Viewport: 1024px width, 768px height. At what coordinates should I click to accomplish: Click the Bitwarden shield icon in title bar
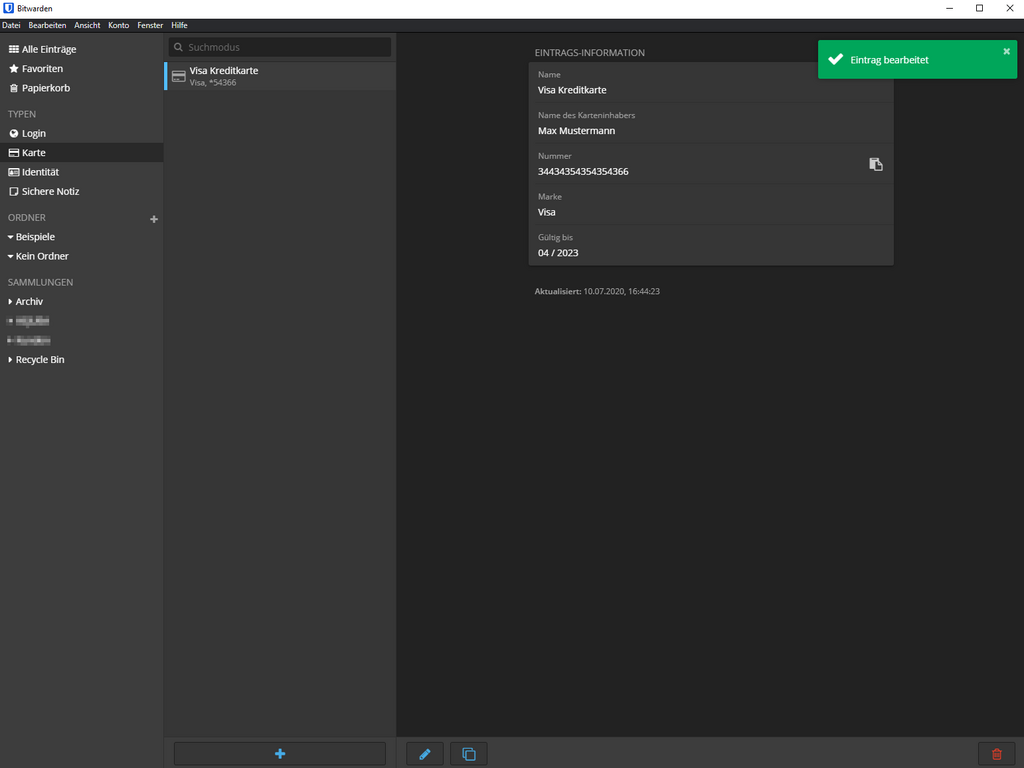point(8,8)
